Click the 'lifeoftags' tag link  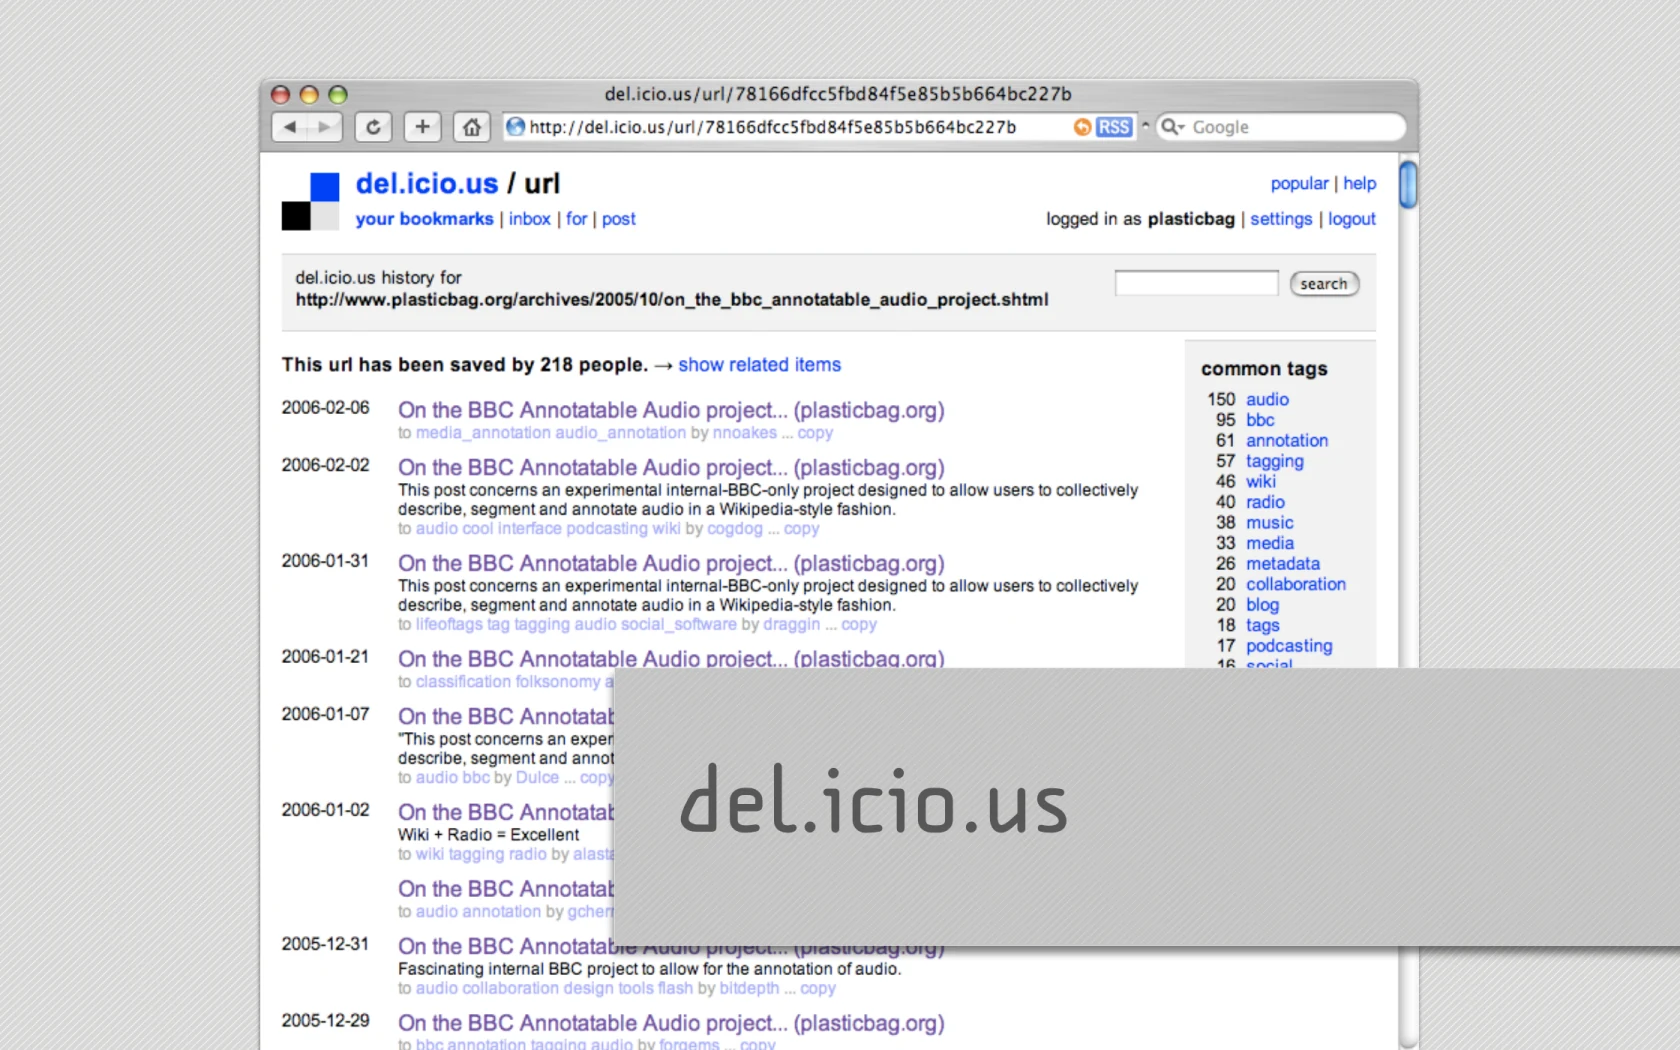pos(449,624)
